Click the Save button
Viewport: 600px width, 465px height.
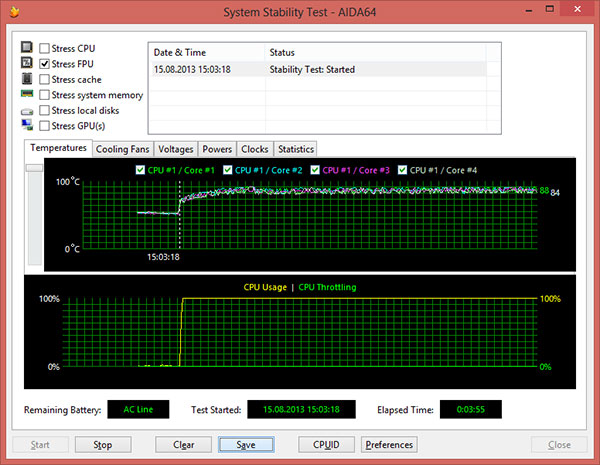point(246,444)
